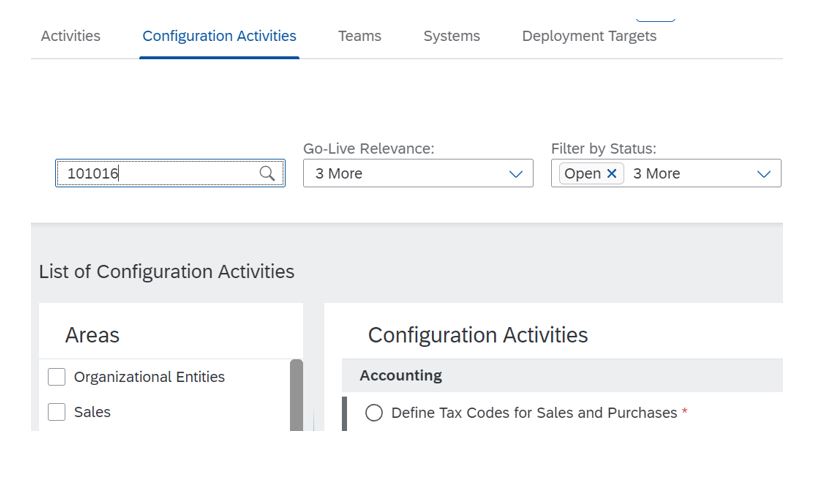Click the Go-Live Relevance label
This screenshot has height=479, width=833.
[x=369, y=149]
